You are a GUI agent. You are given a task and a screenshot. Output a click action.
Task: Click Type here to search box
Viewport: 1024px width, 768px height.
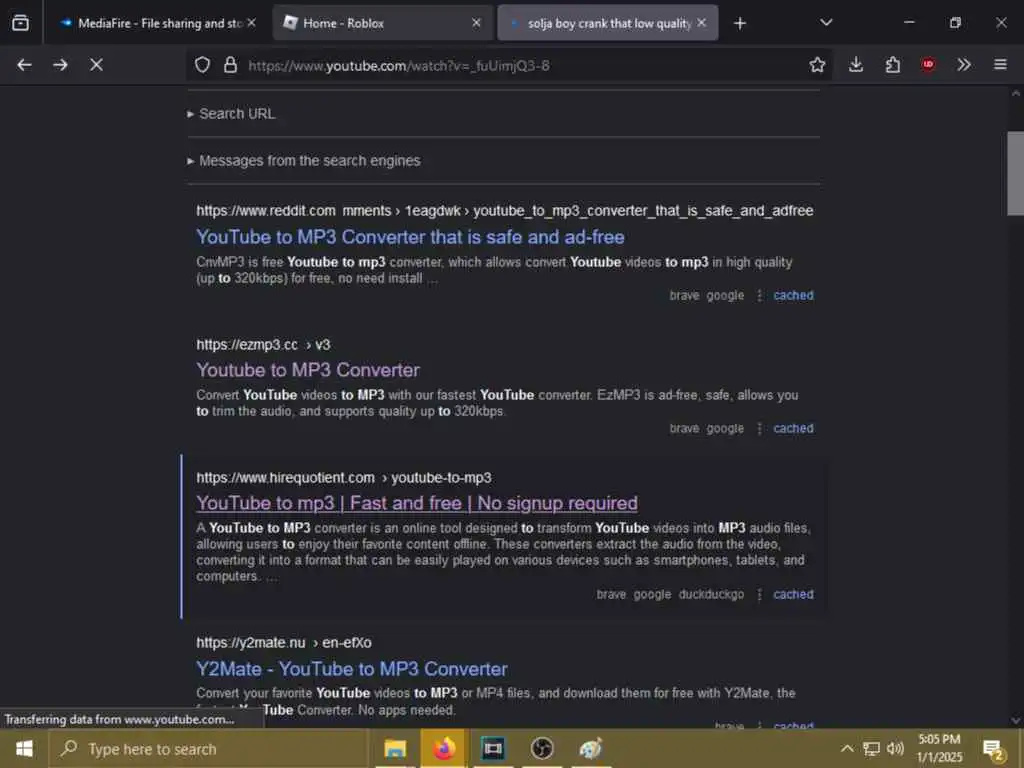[209, 749]
